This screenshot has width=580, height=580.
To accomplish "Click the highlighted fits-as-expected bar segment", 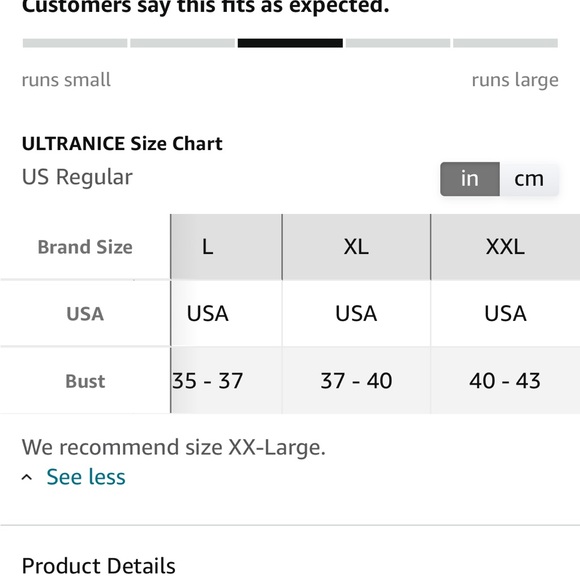I will click(x=290, y=43).
